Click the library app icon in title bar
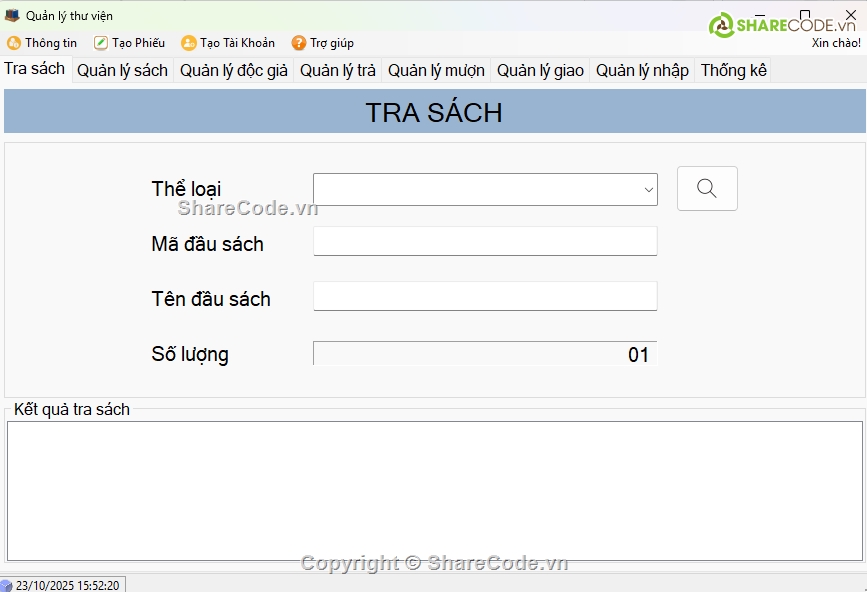Viewport: 867px width, 592px height. tap(12, 15)
